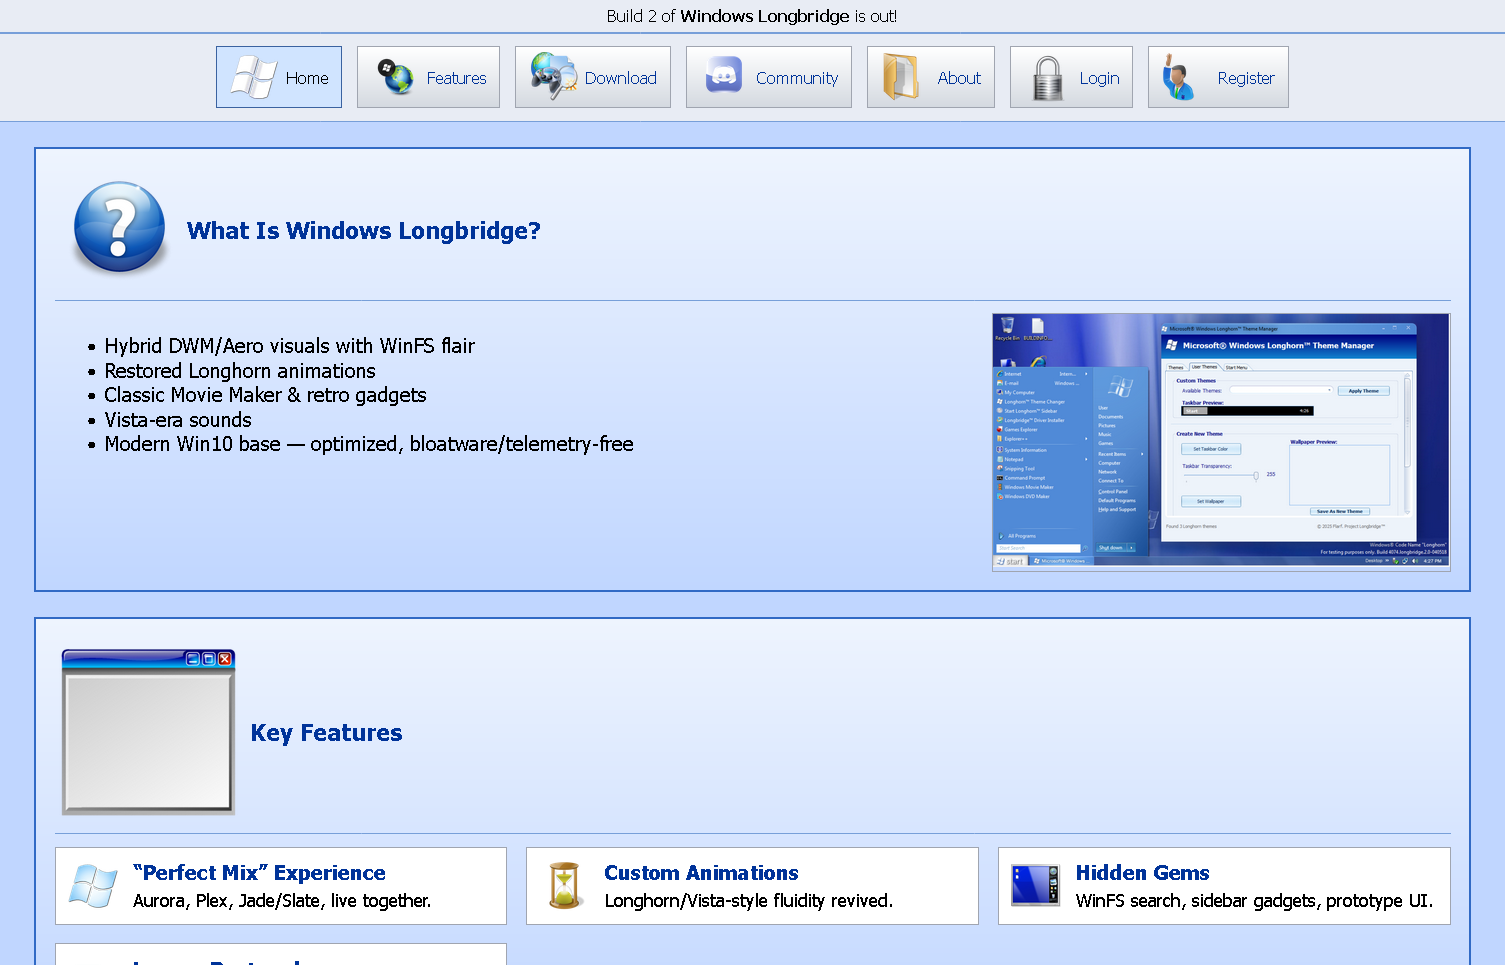Click the Hidden Gems monitor icon
The image size is (1505, 965).
(1035, 886)
